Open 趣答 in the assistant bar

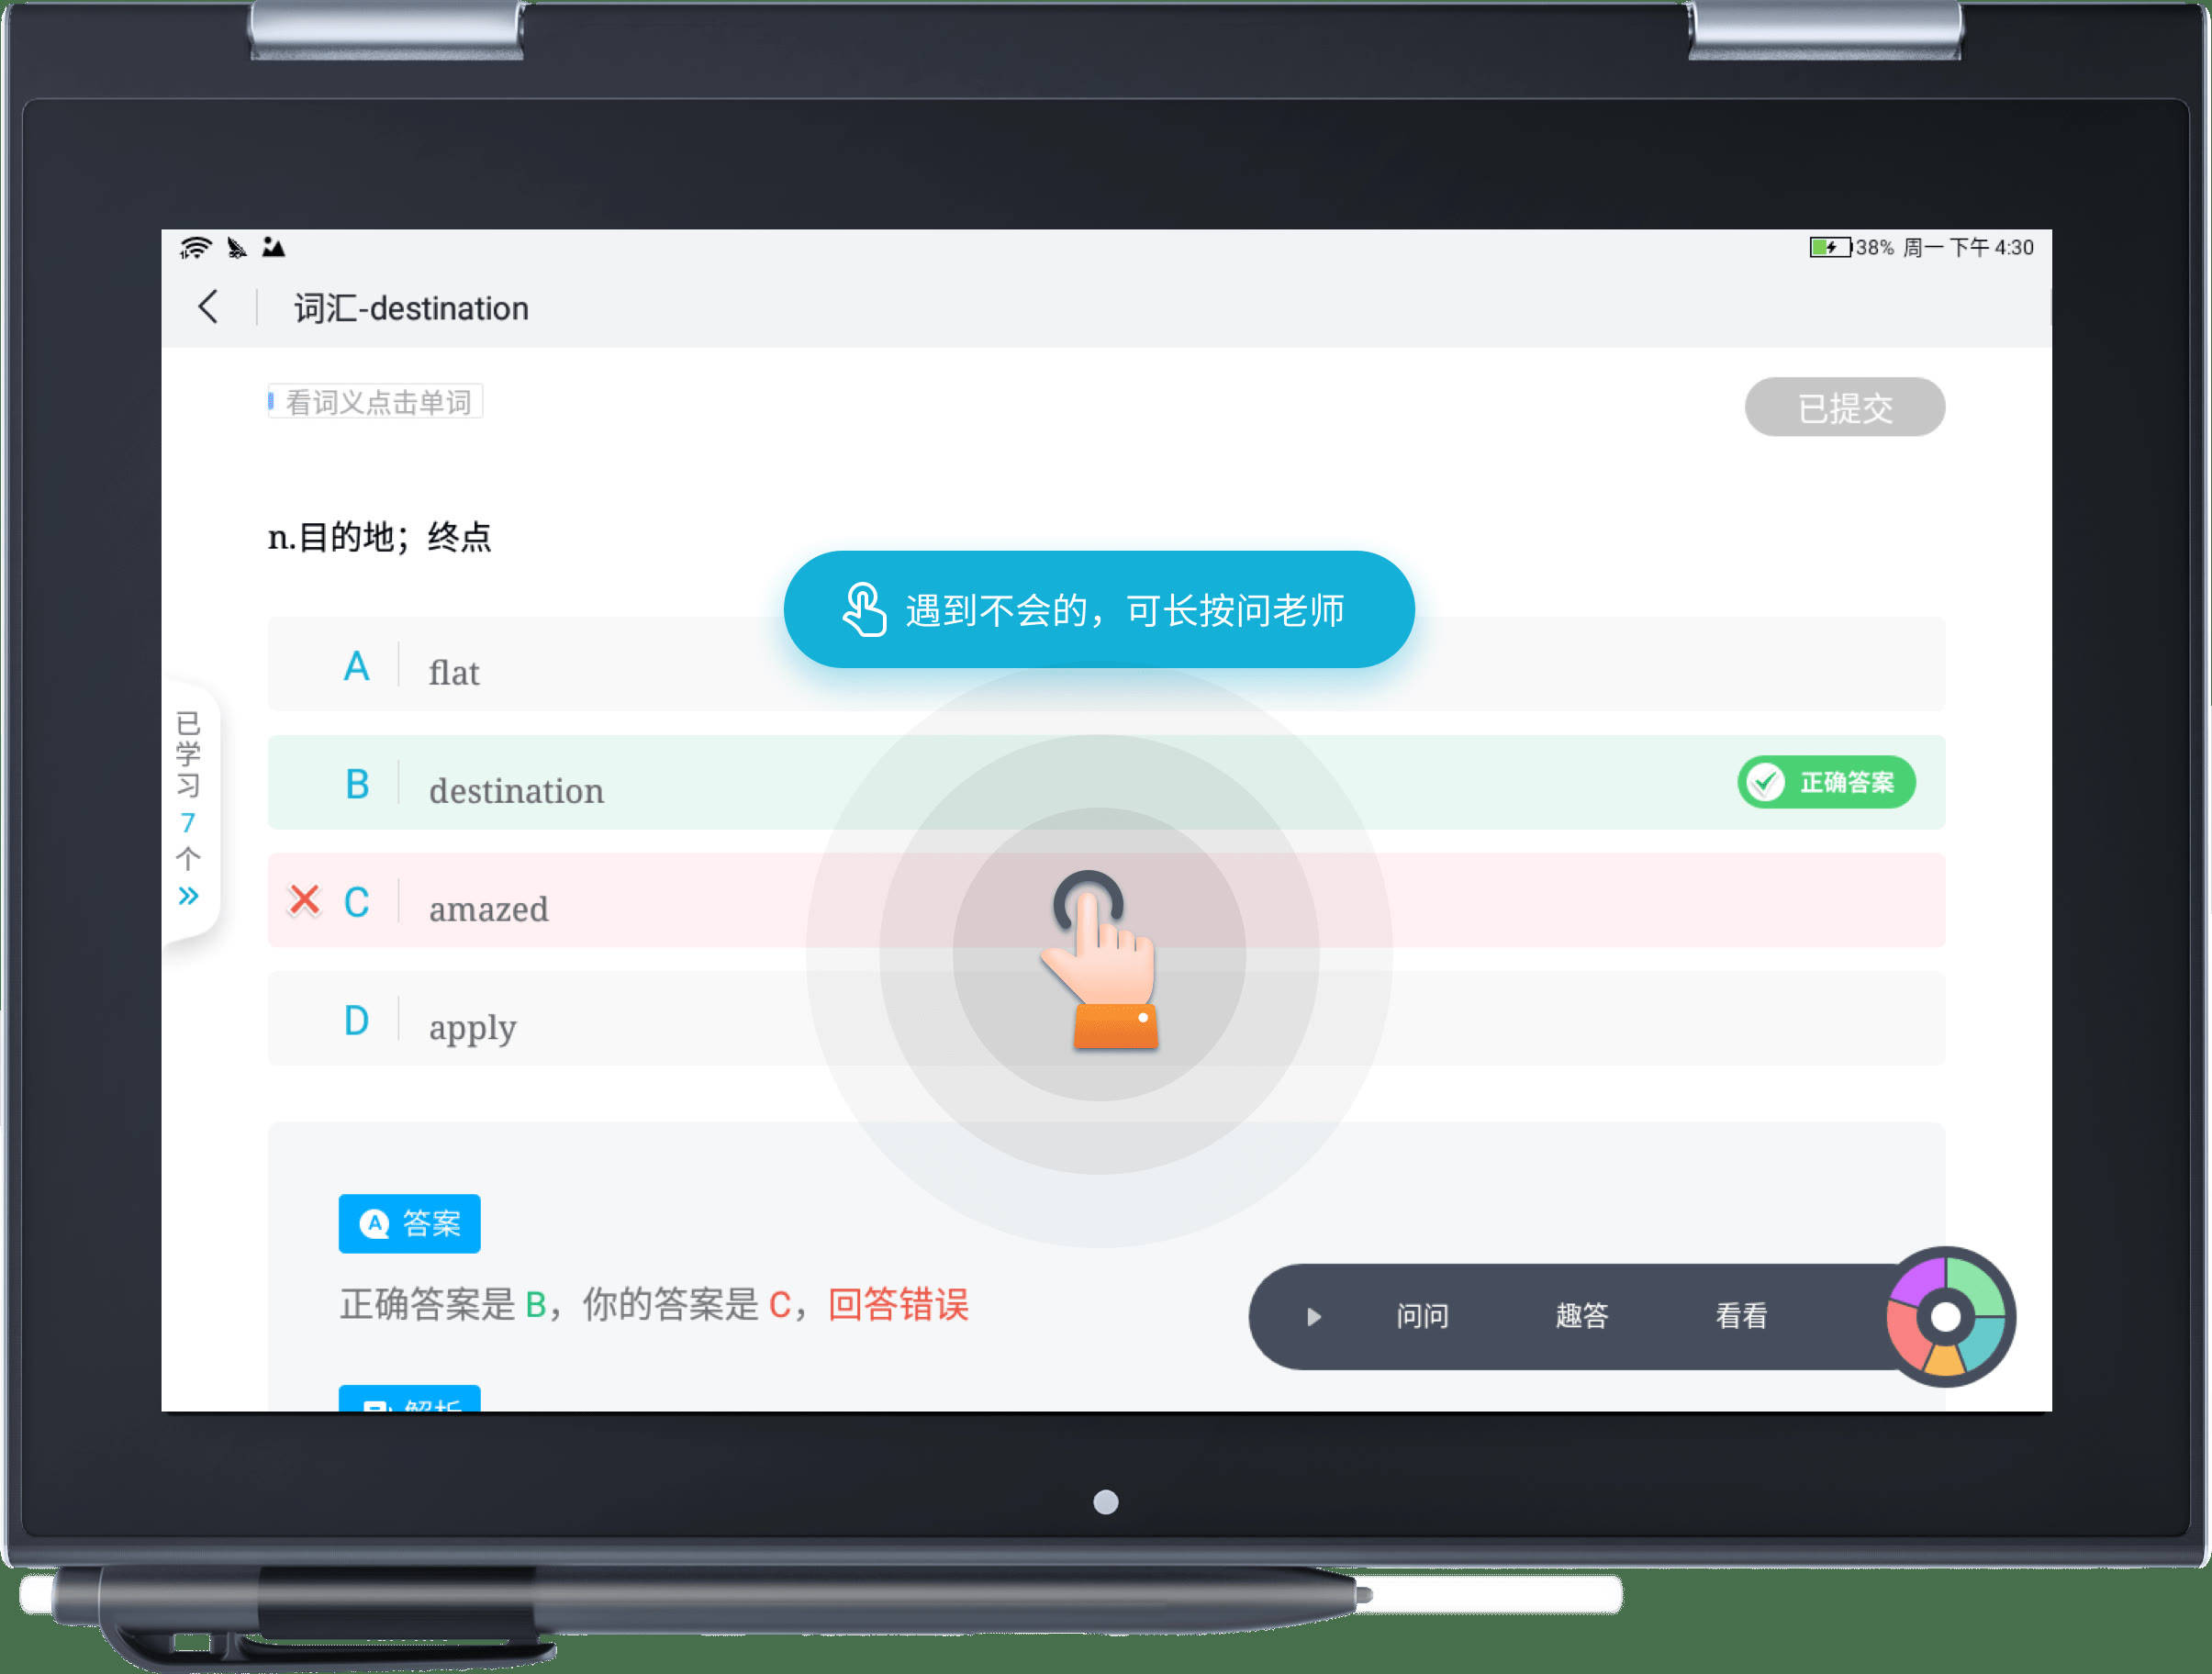[1581, 1316]
